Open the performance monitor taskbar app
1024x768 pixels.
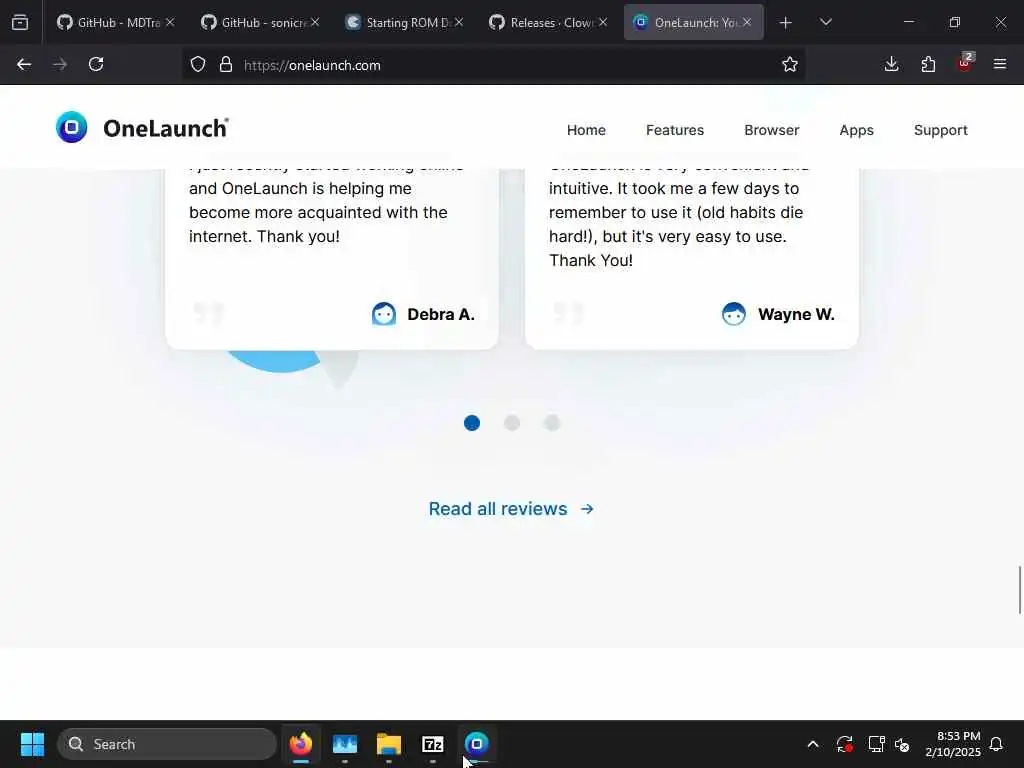[x=345, y=744]
